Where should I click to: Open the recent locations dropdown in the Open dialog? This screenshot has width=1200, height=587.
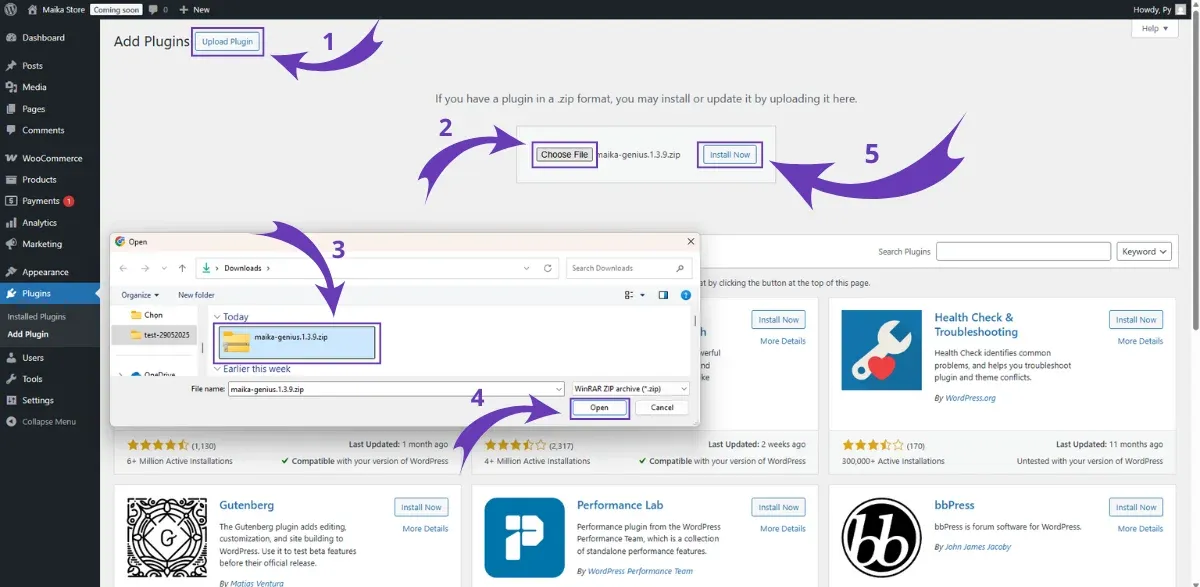tap(163, 268)
